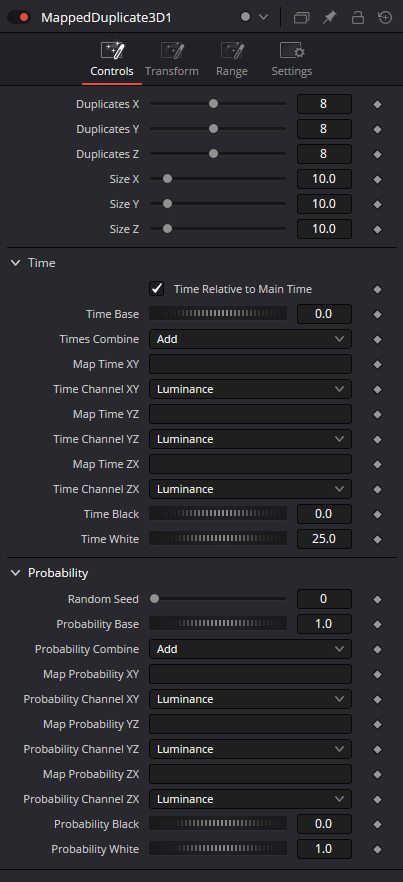Click the Random Seed slider handle

pos(154,599)
